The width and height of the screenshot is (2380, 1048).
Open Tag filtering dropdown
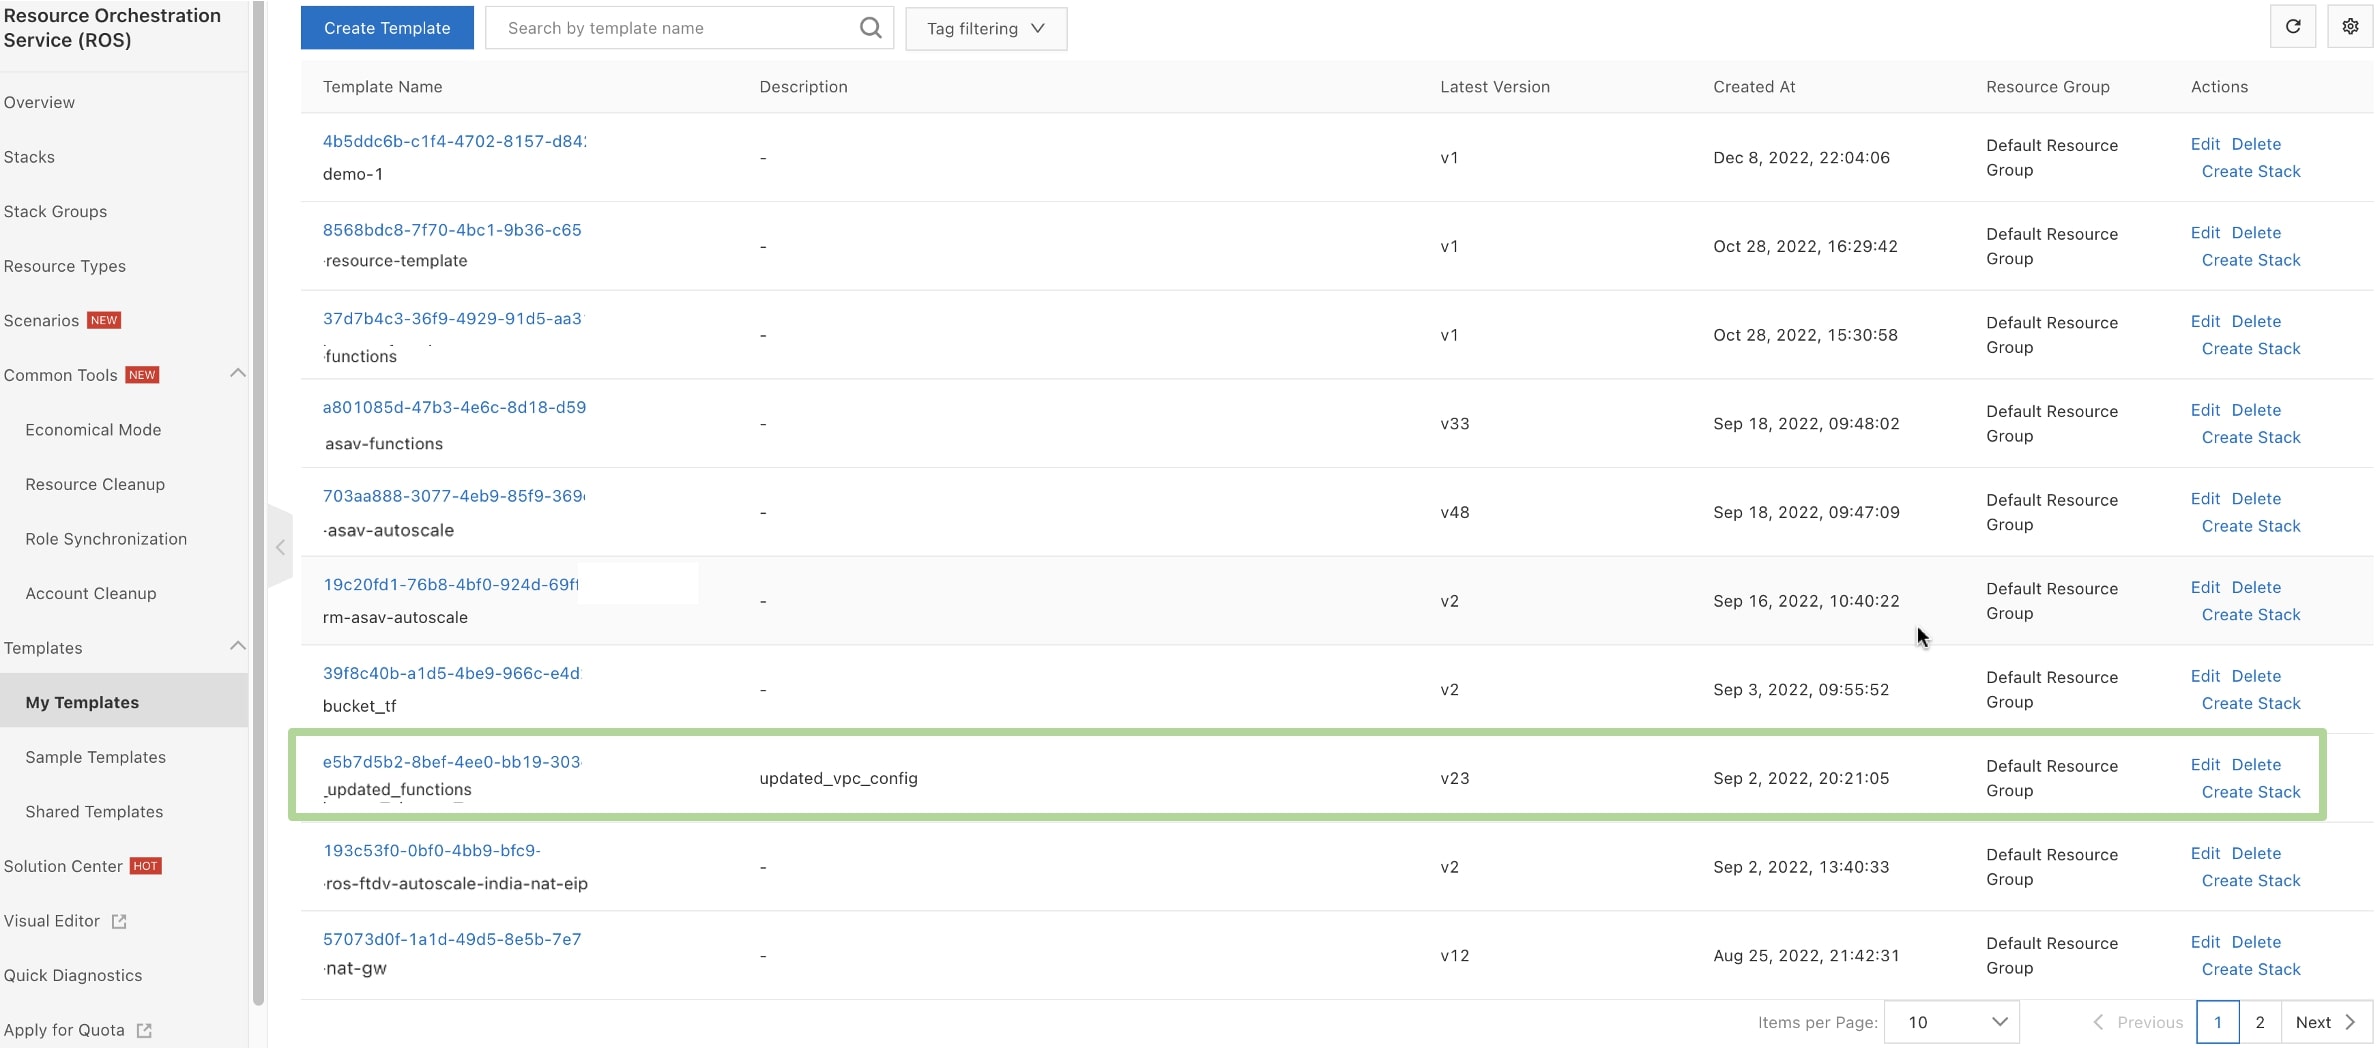coord(986,28)
